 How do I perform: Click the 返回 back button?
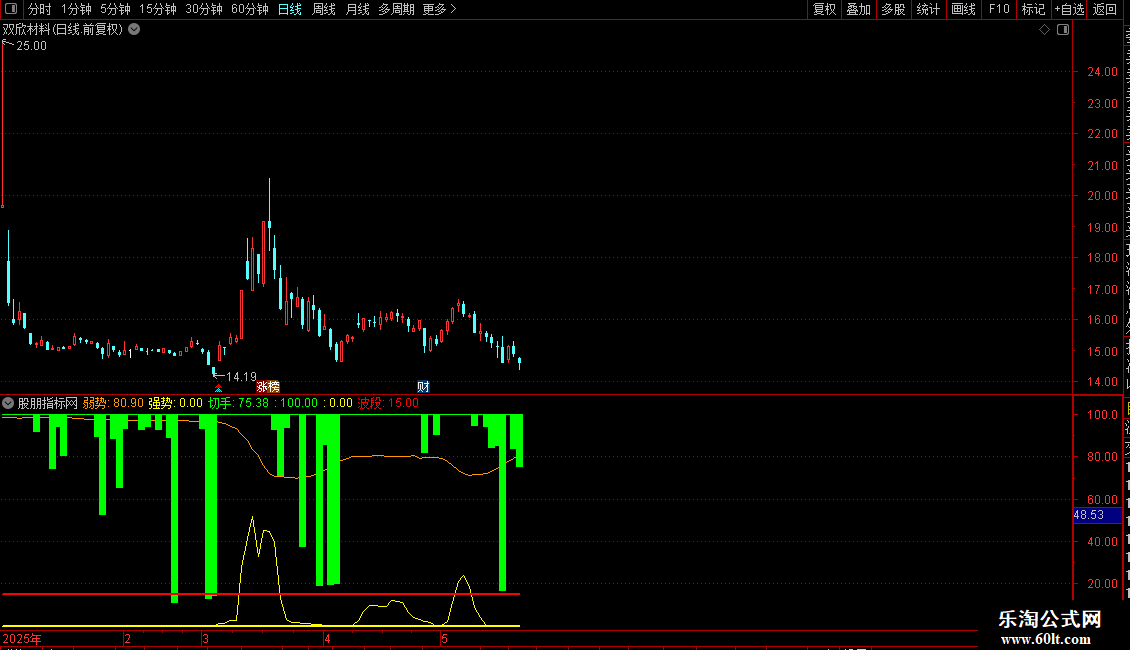tap(1104, 9)
